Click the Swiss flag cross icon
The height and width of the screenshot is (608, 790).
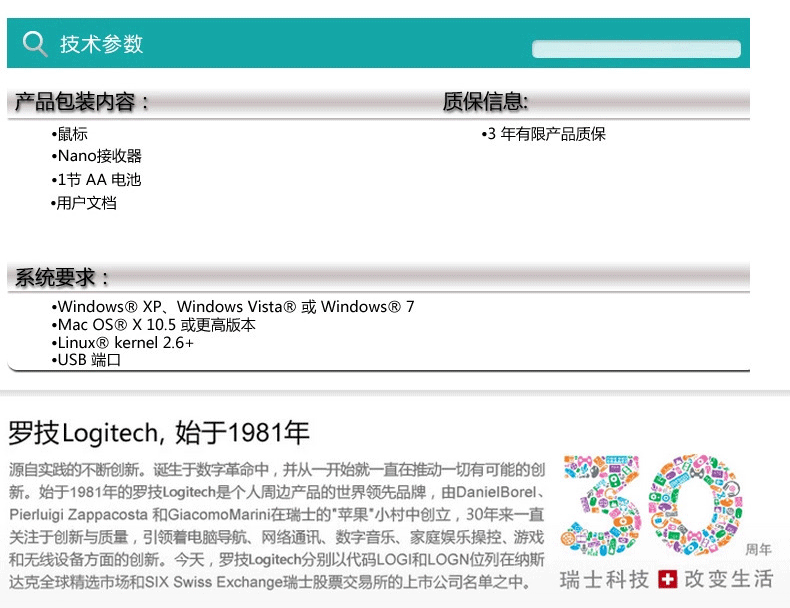(x=668, y=579)
